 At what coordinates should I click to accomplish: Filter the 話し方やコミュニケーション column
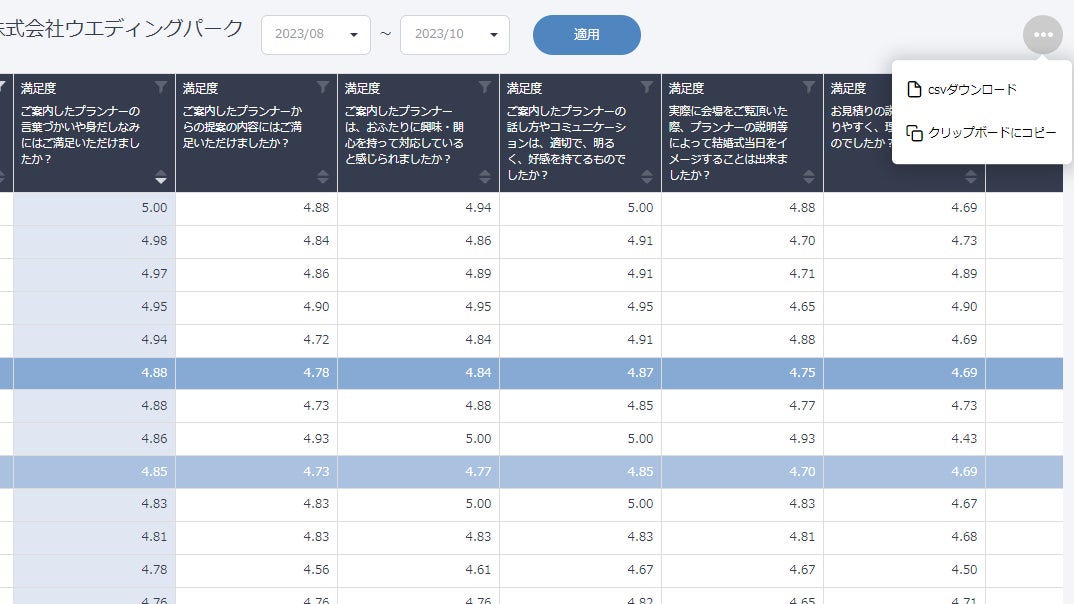pos(647,87)
